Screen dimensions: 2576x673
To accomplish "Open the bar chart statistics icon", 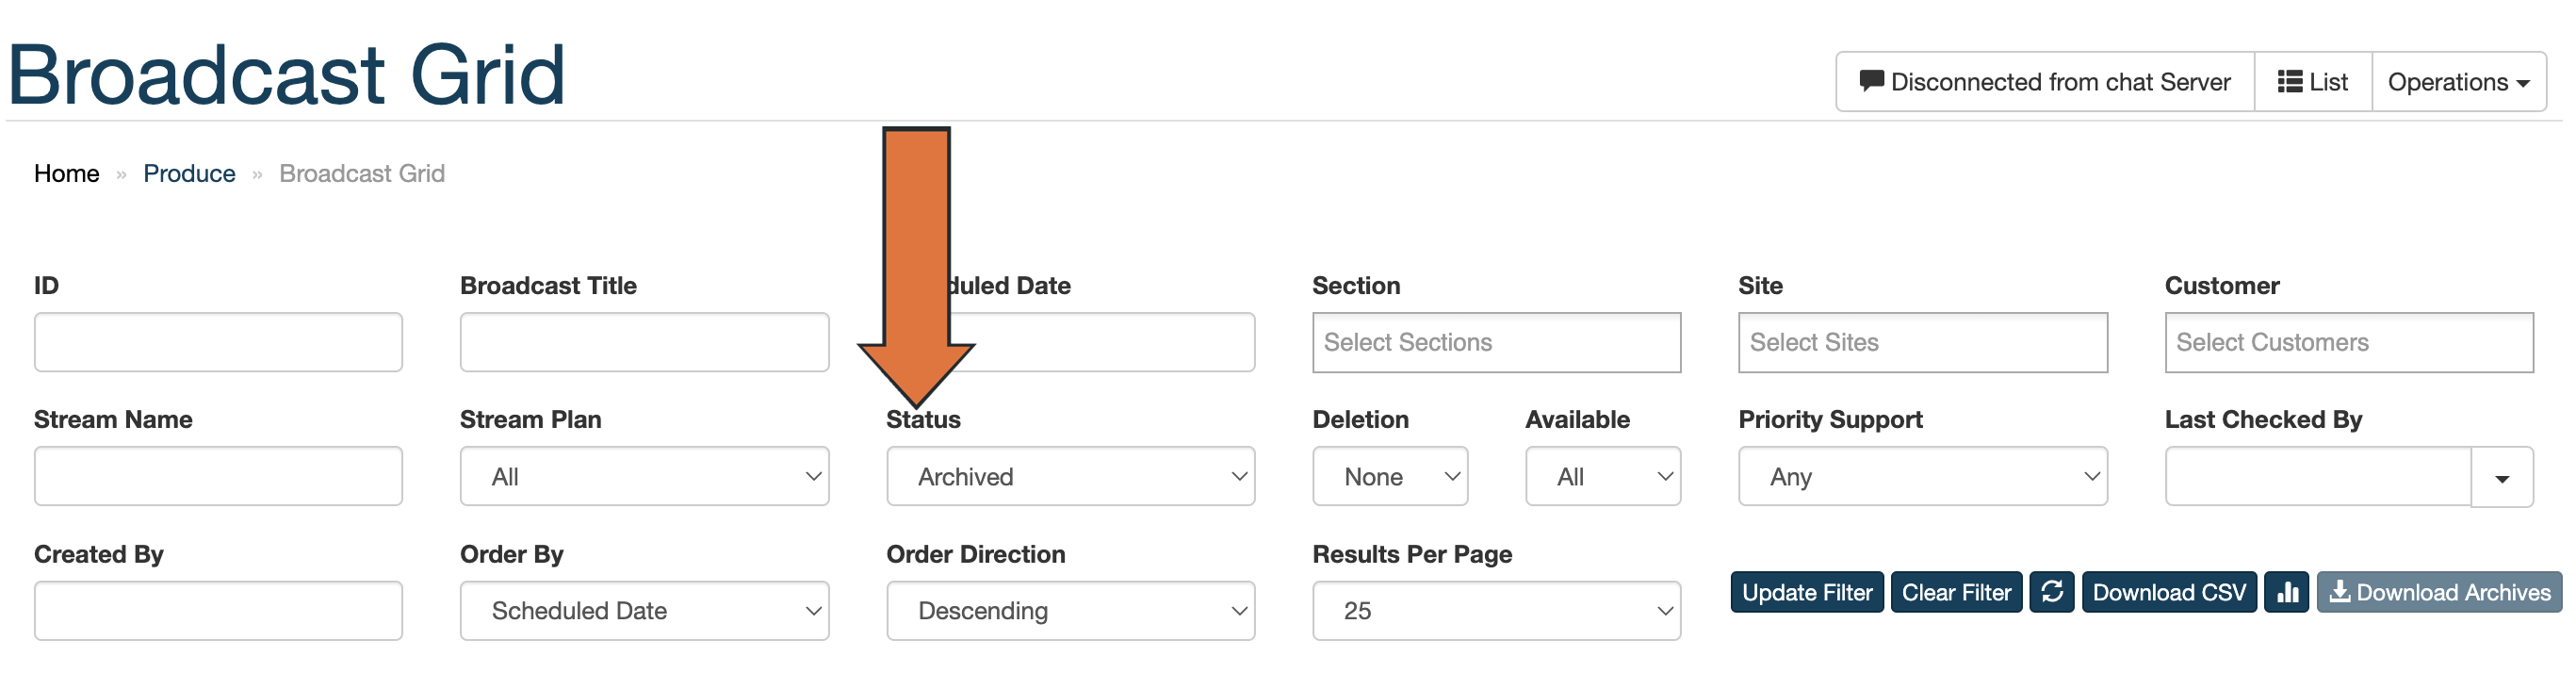I will coord(2286,592).
